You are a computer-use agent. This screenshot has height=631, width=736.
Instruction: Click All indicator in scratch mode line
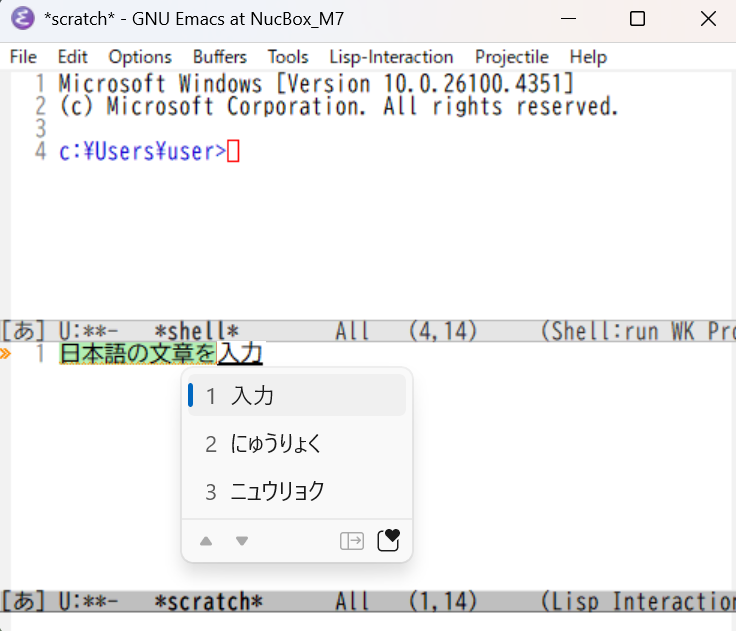[353, 602]
